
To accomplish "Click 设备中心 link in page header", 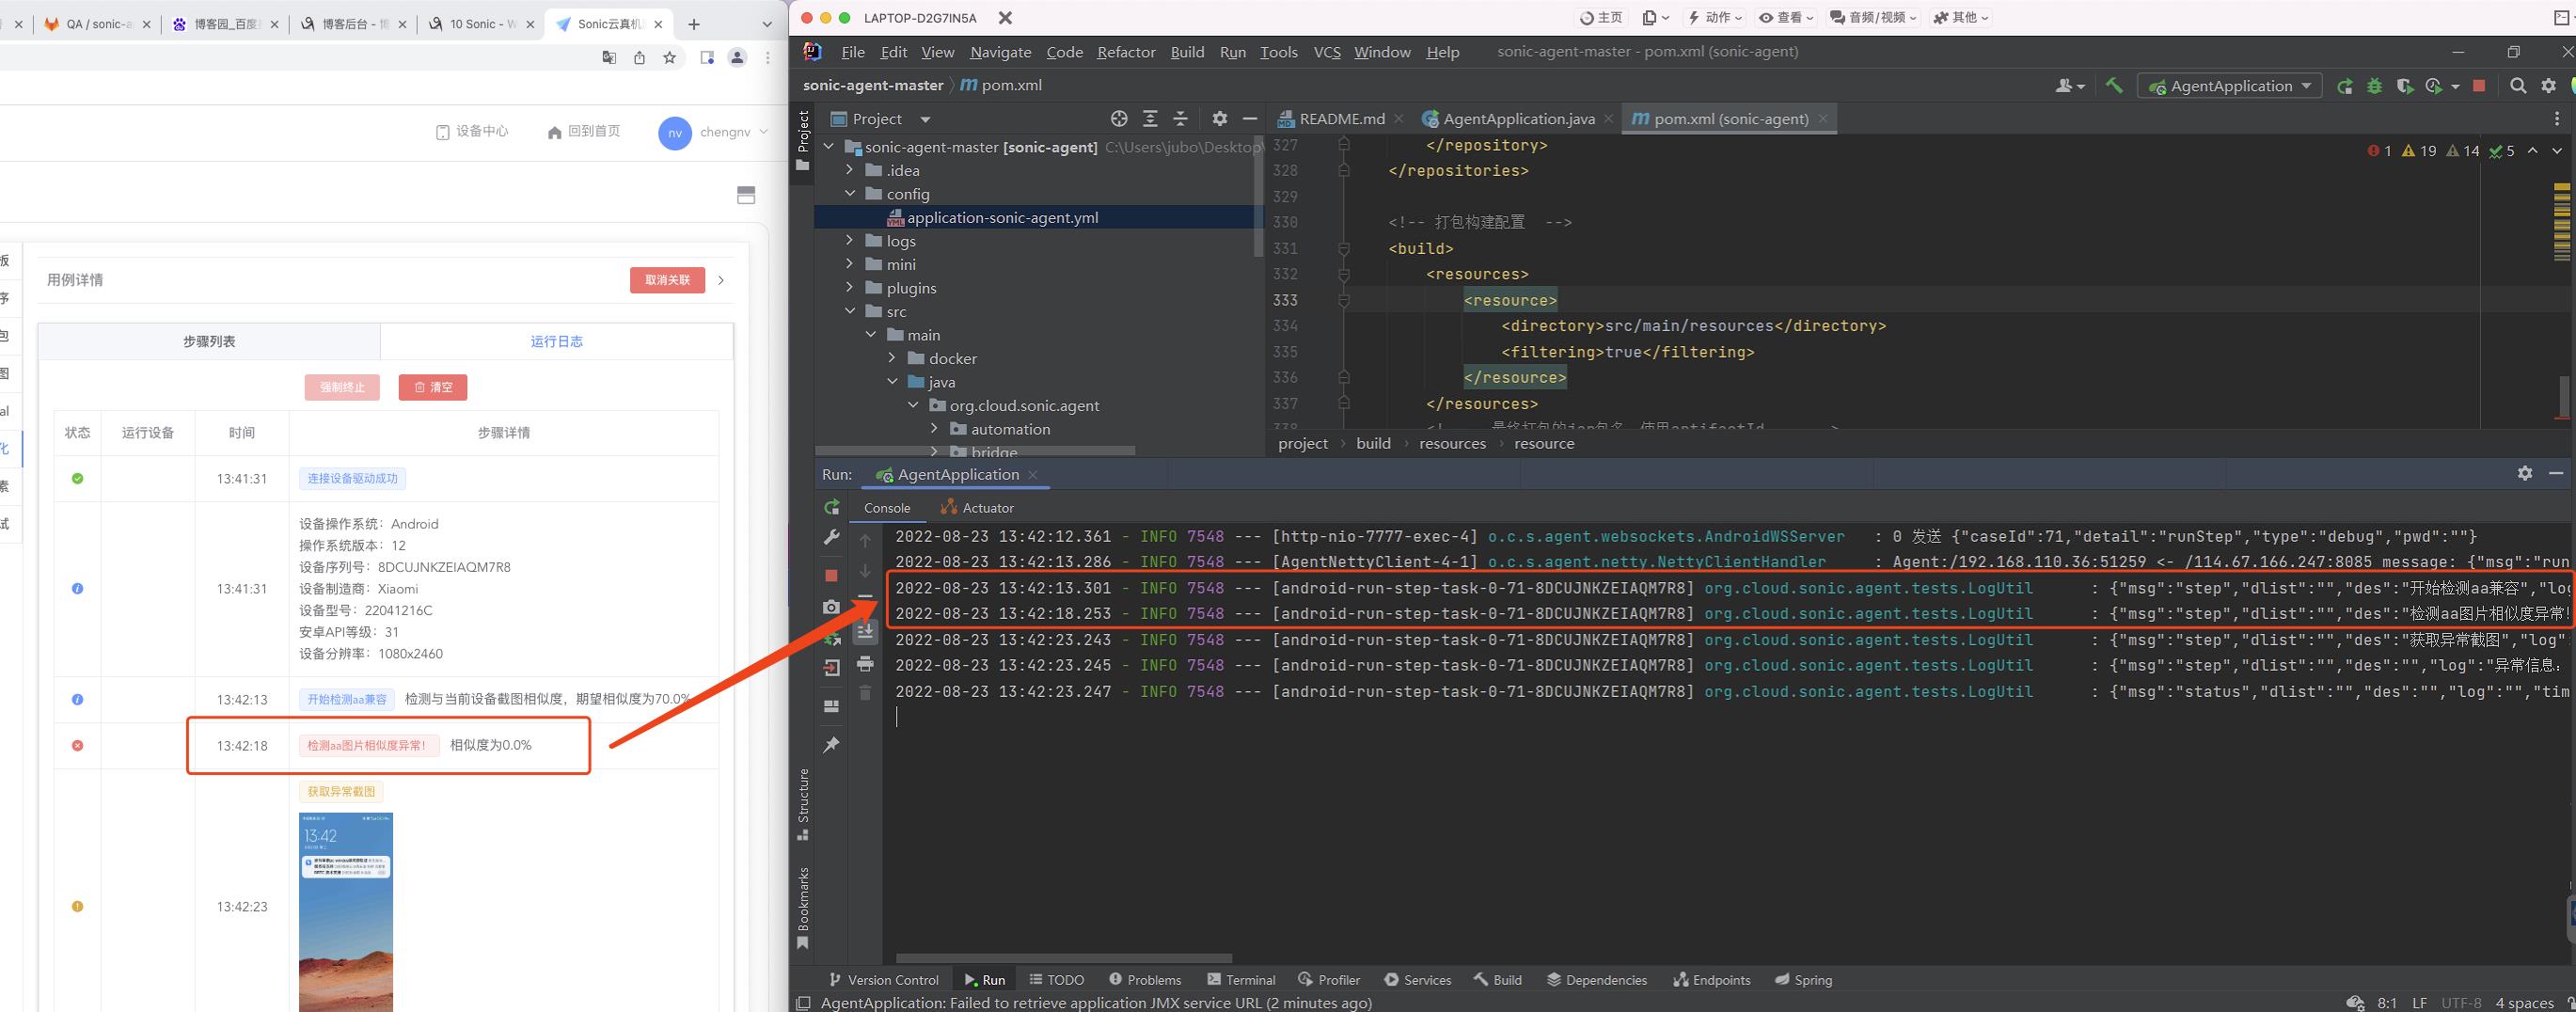I will point(472,132).
